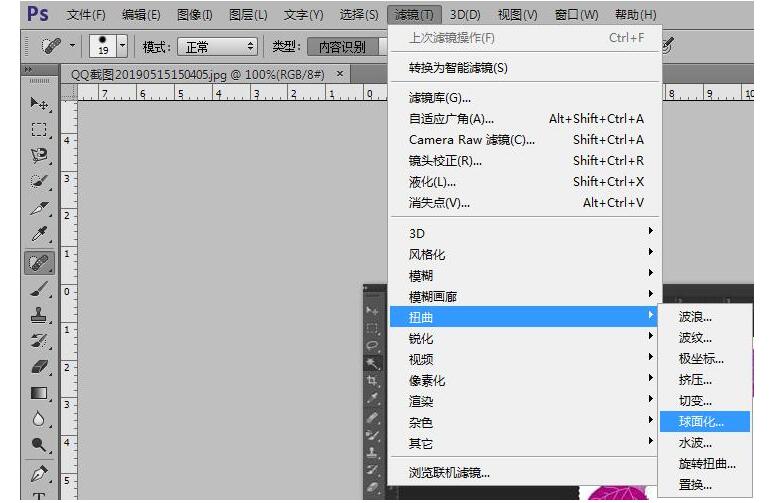This screenshot has height=503, width=775.
Task: Select the Dodge tool
Action: pos(39,445)
